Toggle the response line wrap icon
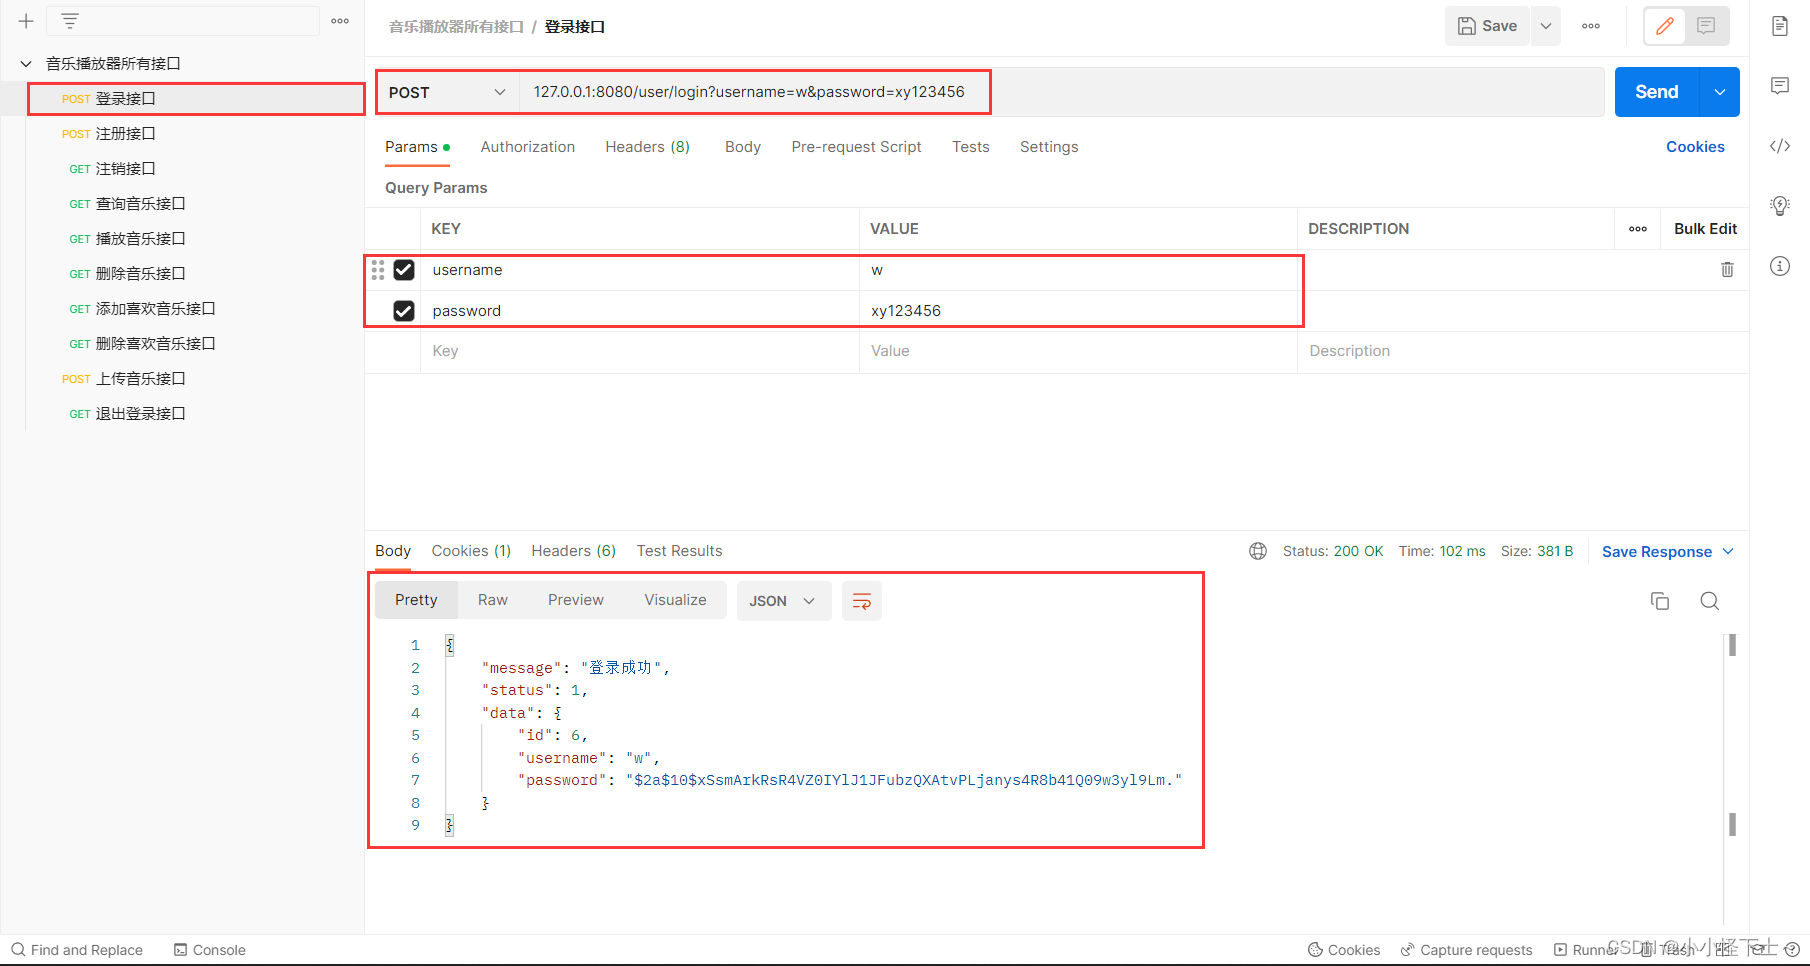This screenshot has height=966, width=1810. tap(862, 601)
